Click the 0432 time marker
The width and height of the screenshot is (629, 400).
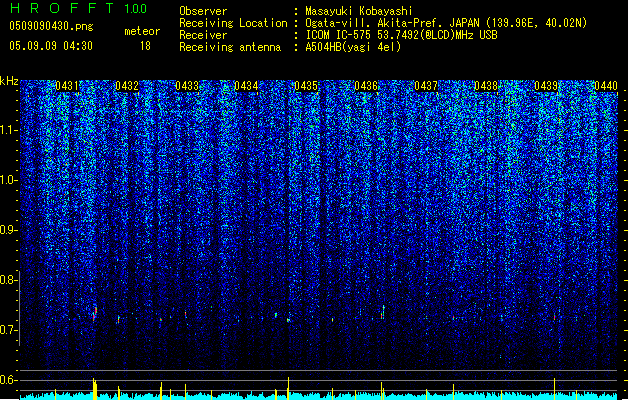[127, 86]
